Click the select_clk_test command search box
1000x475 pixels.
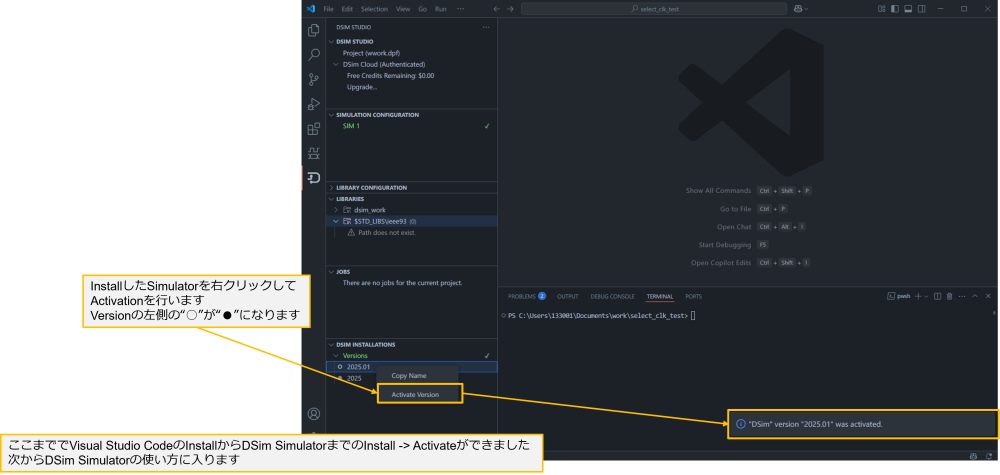tap(654, 9)
